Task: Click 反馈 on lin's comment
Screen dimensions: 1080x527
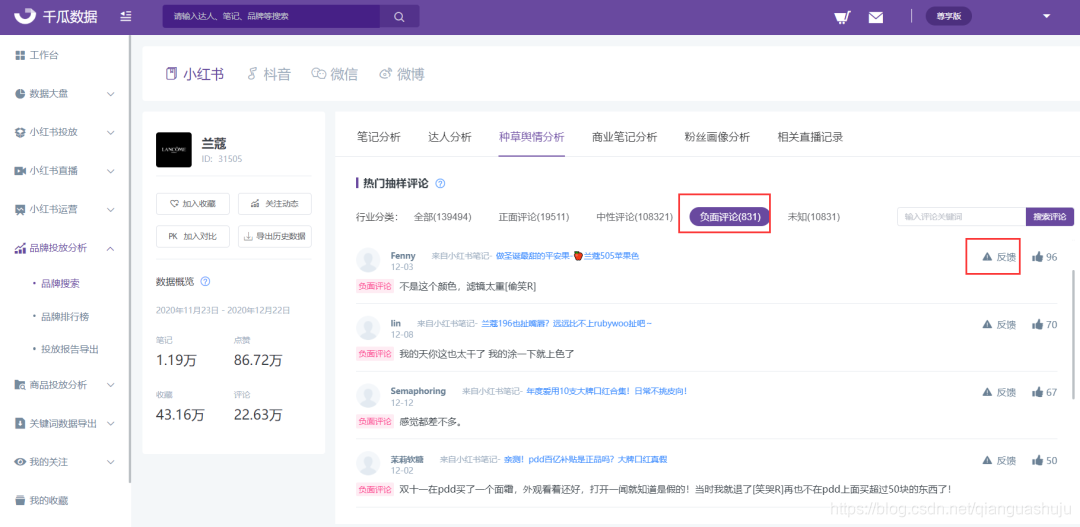Action: [x=999, y=324]
